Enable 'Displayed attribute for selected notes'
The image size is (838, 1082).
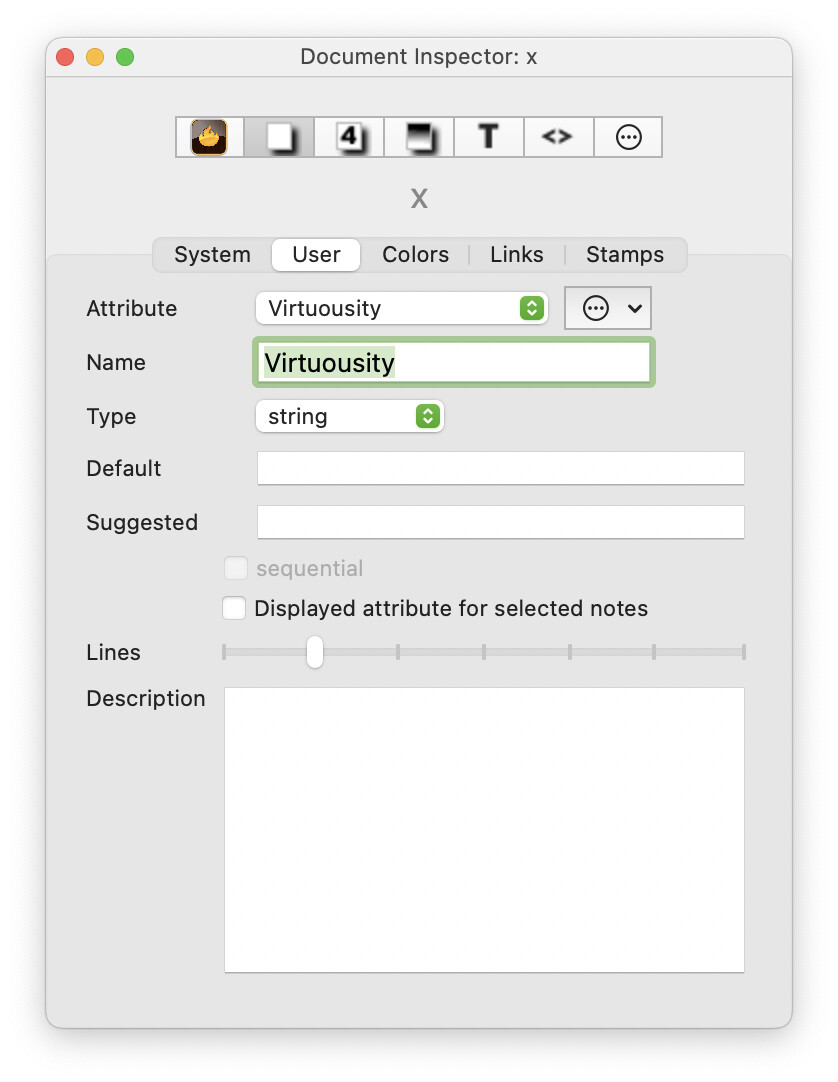[x=235, y=608]
